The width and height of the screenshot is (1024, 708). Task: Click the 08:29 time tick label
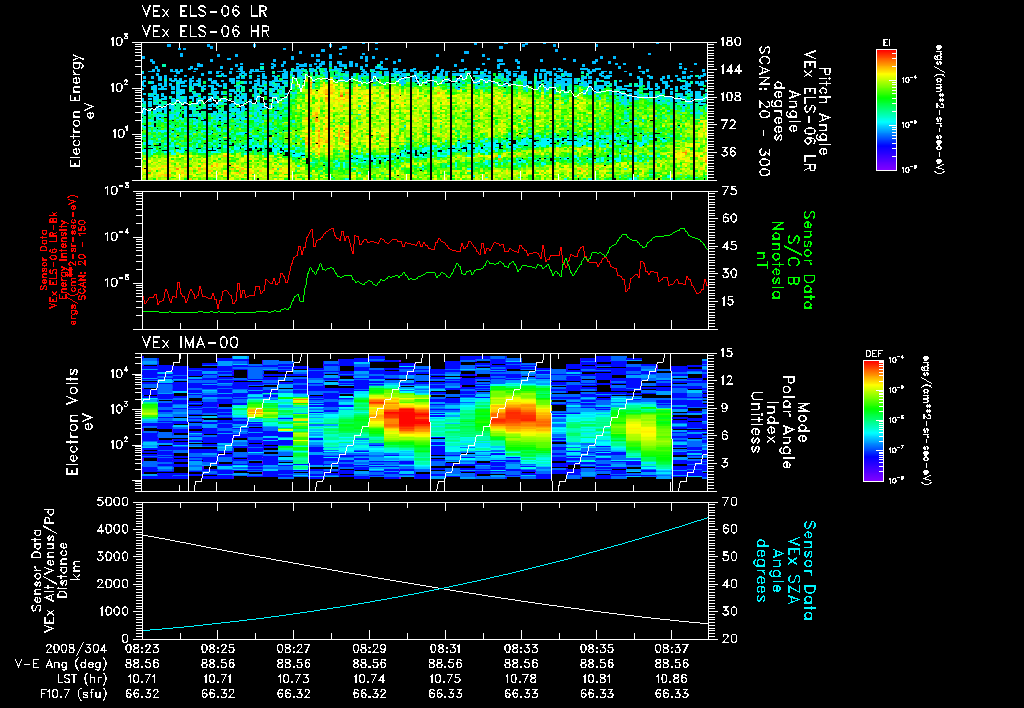369,649
